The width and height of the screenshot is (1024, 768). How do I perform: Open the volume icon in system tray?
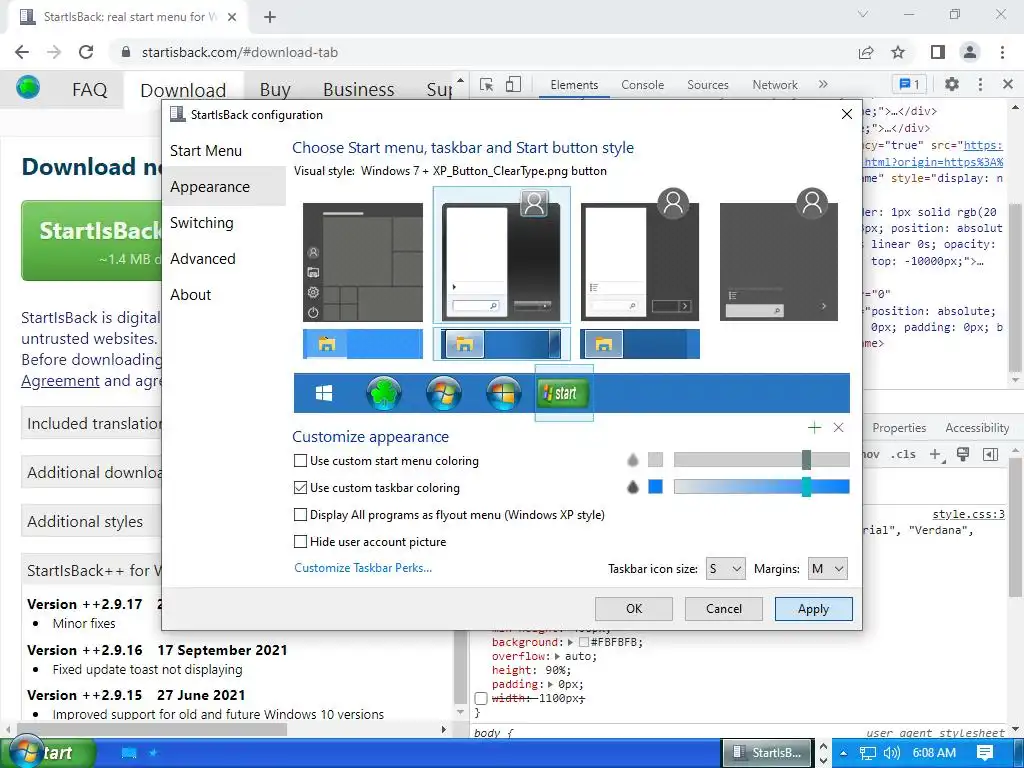tap(892, 753)
